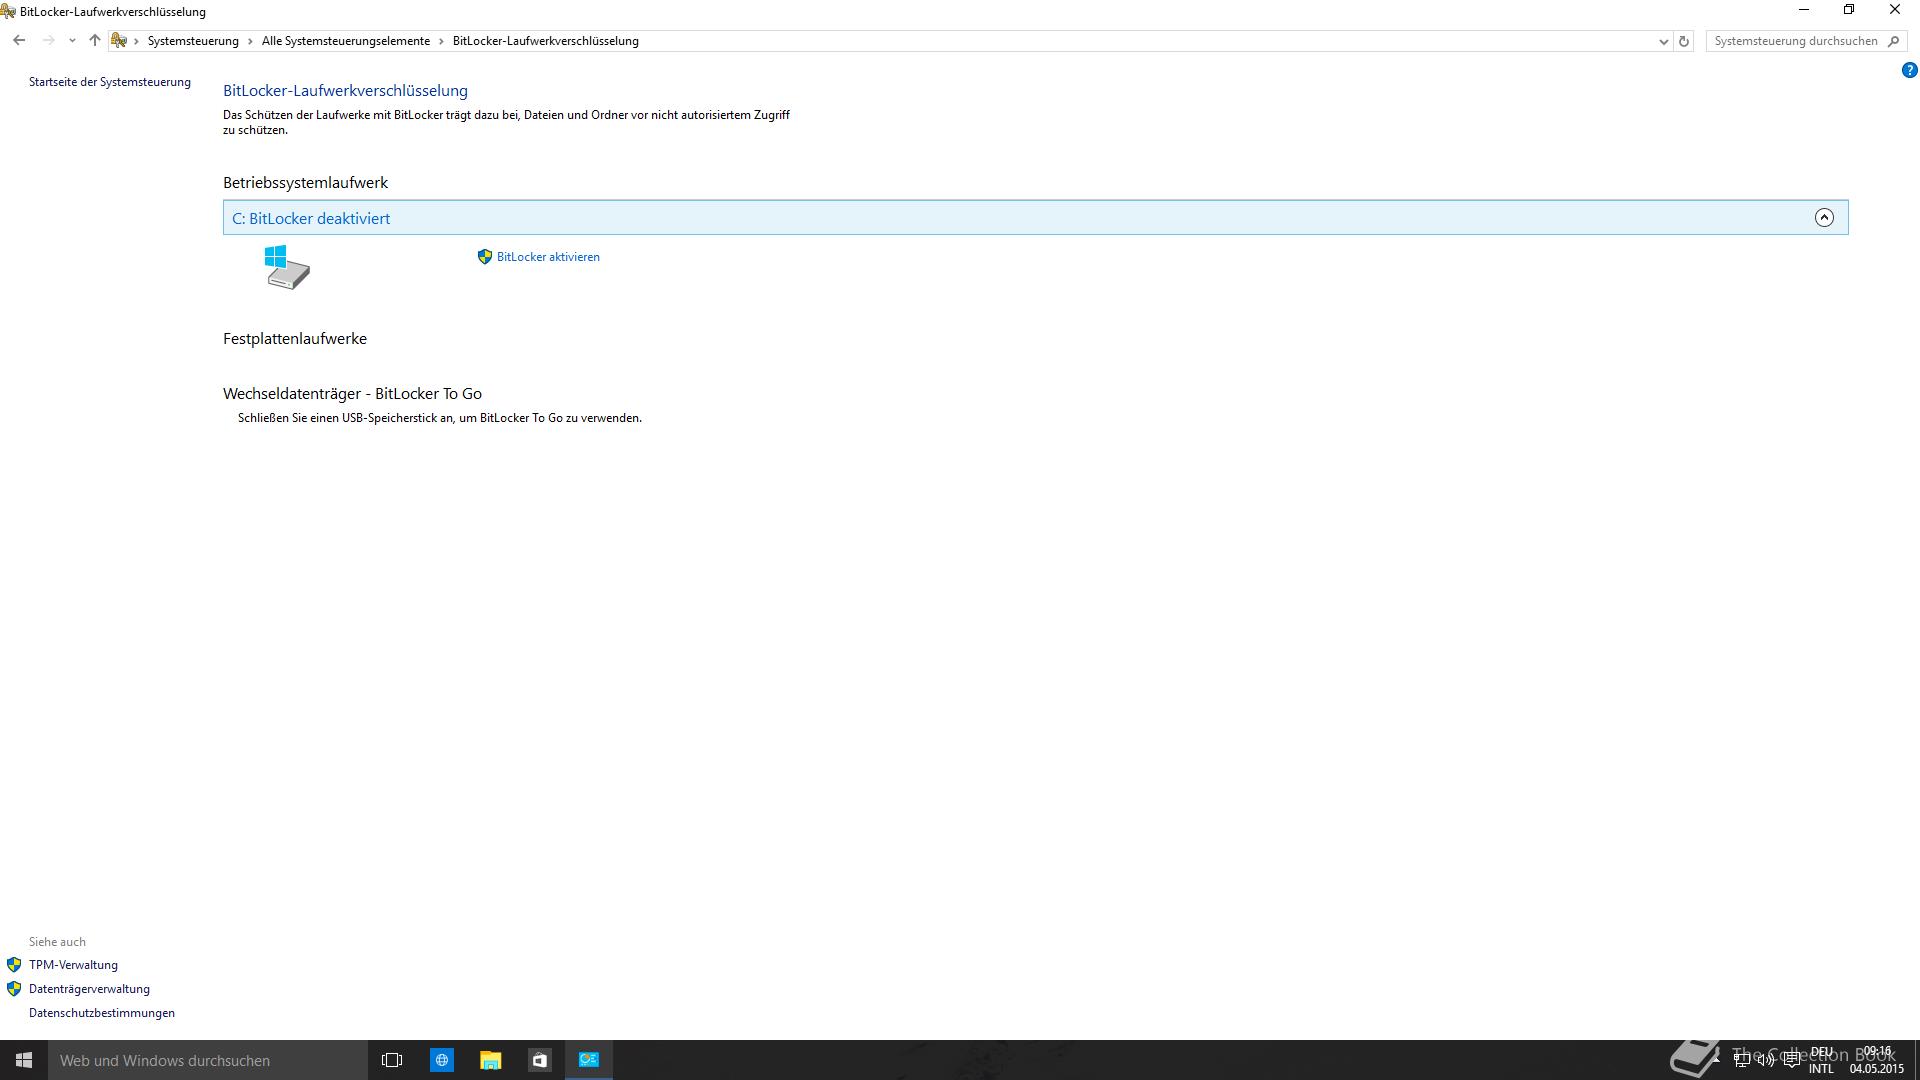Open help via the blue question mark
This screenshot has height=1080, width=1920.
(x=1909, y=70)
